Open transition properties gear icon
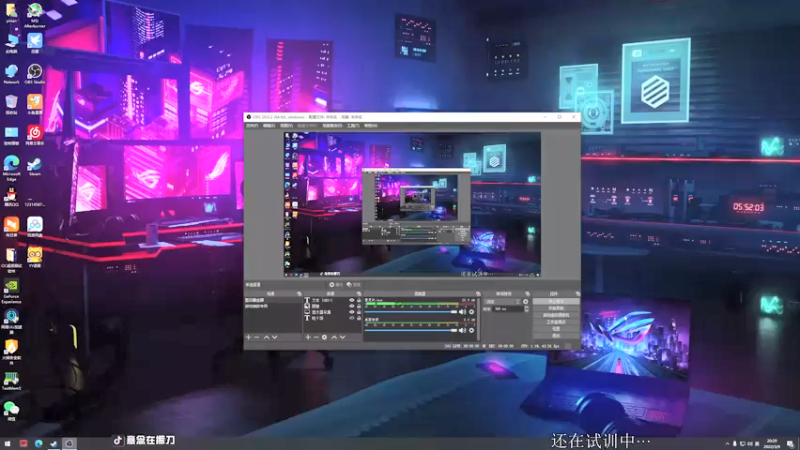The image size is (800, 450). coord(526,302)
